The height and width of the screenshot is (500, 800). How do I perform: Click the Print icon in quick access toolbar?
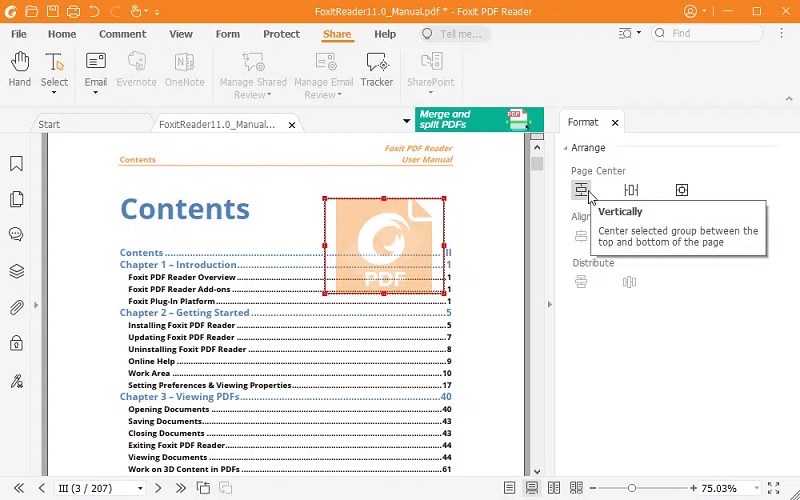point(73,11)
